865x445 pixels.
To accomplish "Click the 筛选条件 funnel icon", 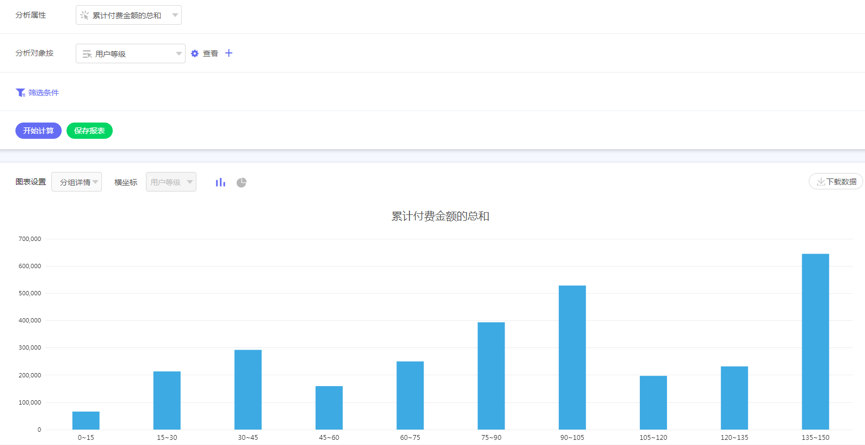I will coord(20,93).
